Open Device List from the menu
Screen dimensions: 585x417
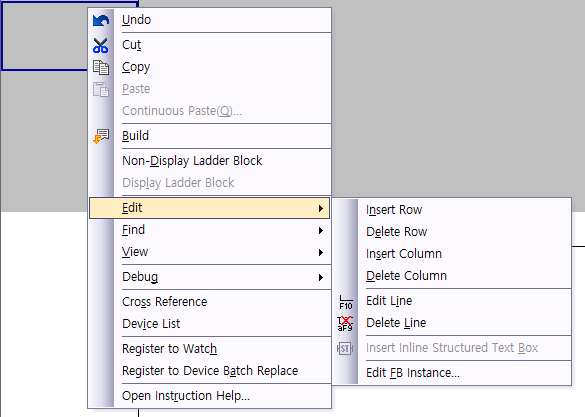[x=210, y=324]
